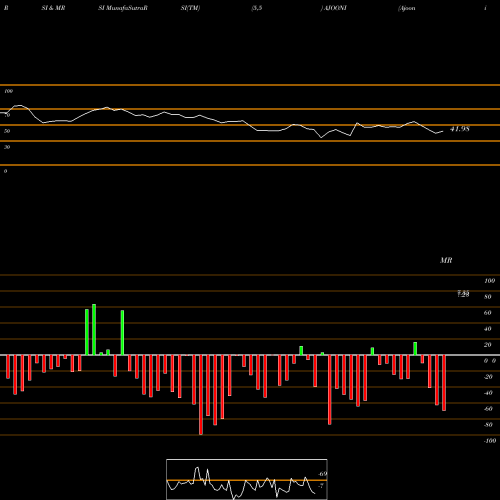Click the -20 label on the MR axis

(488, 377)
